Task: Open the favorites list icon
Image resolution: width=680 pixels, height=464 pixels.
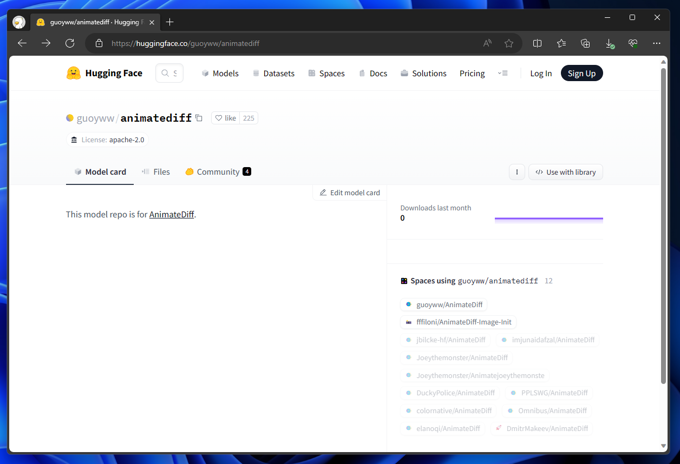Action: click(x=561, y=43)
